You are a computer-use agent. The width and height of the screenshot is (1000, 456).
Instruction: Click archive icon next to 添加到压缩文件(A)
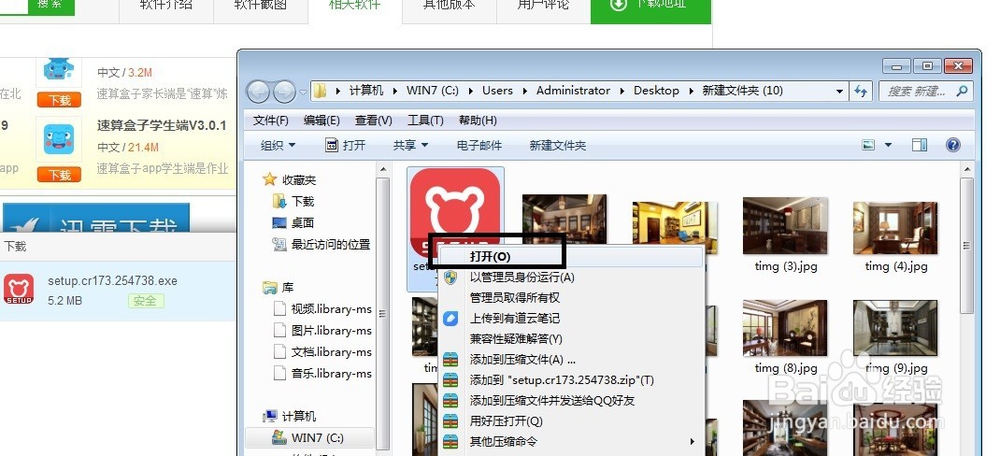click(451, 359)
